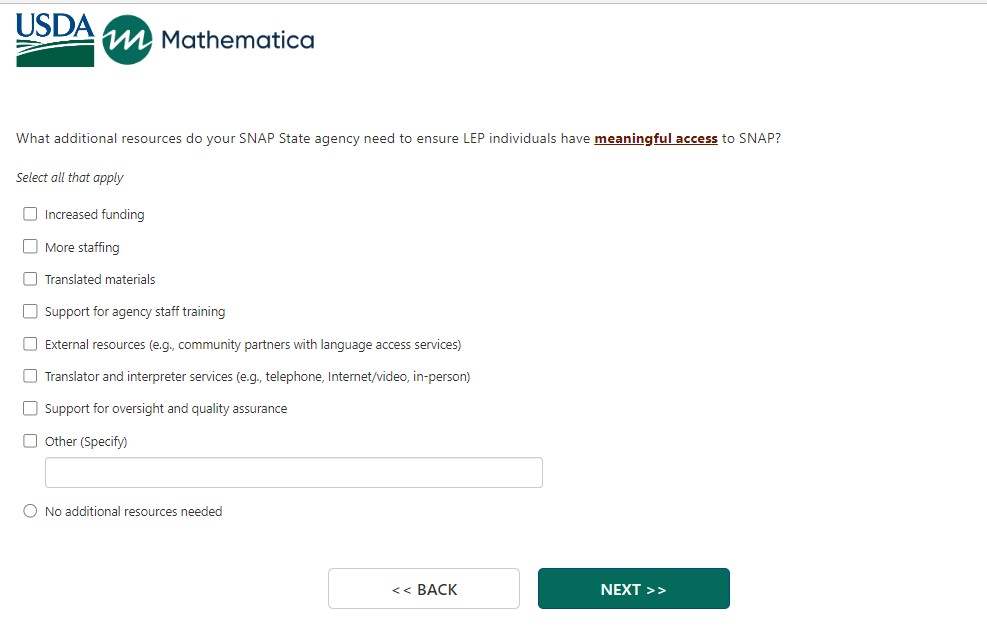Select the 'No additional resources needed' radio button

point(30,511)
